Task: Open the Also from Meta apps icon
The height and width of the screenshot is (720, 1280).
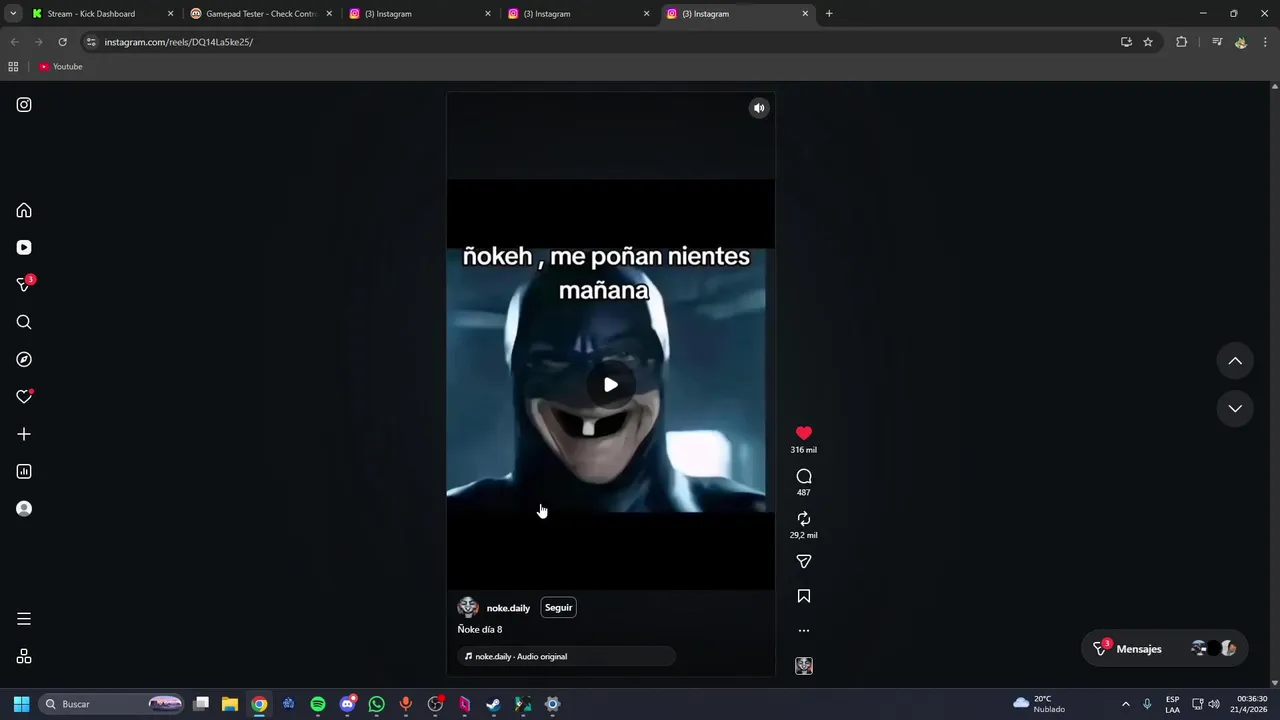Action: point(24,656)
